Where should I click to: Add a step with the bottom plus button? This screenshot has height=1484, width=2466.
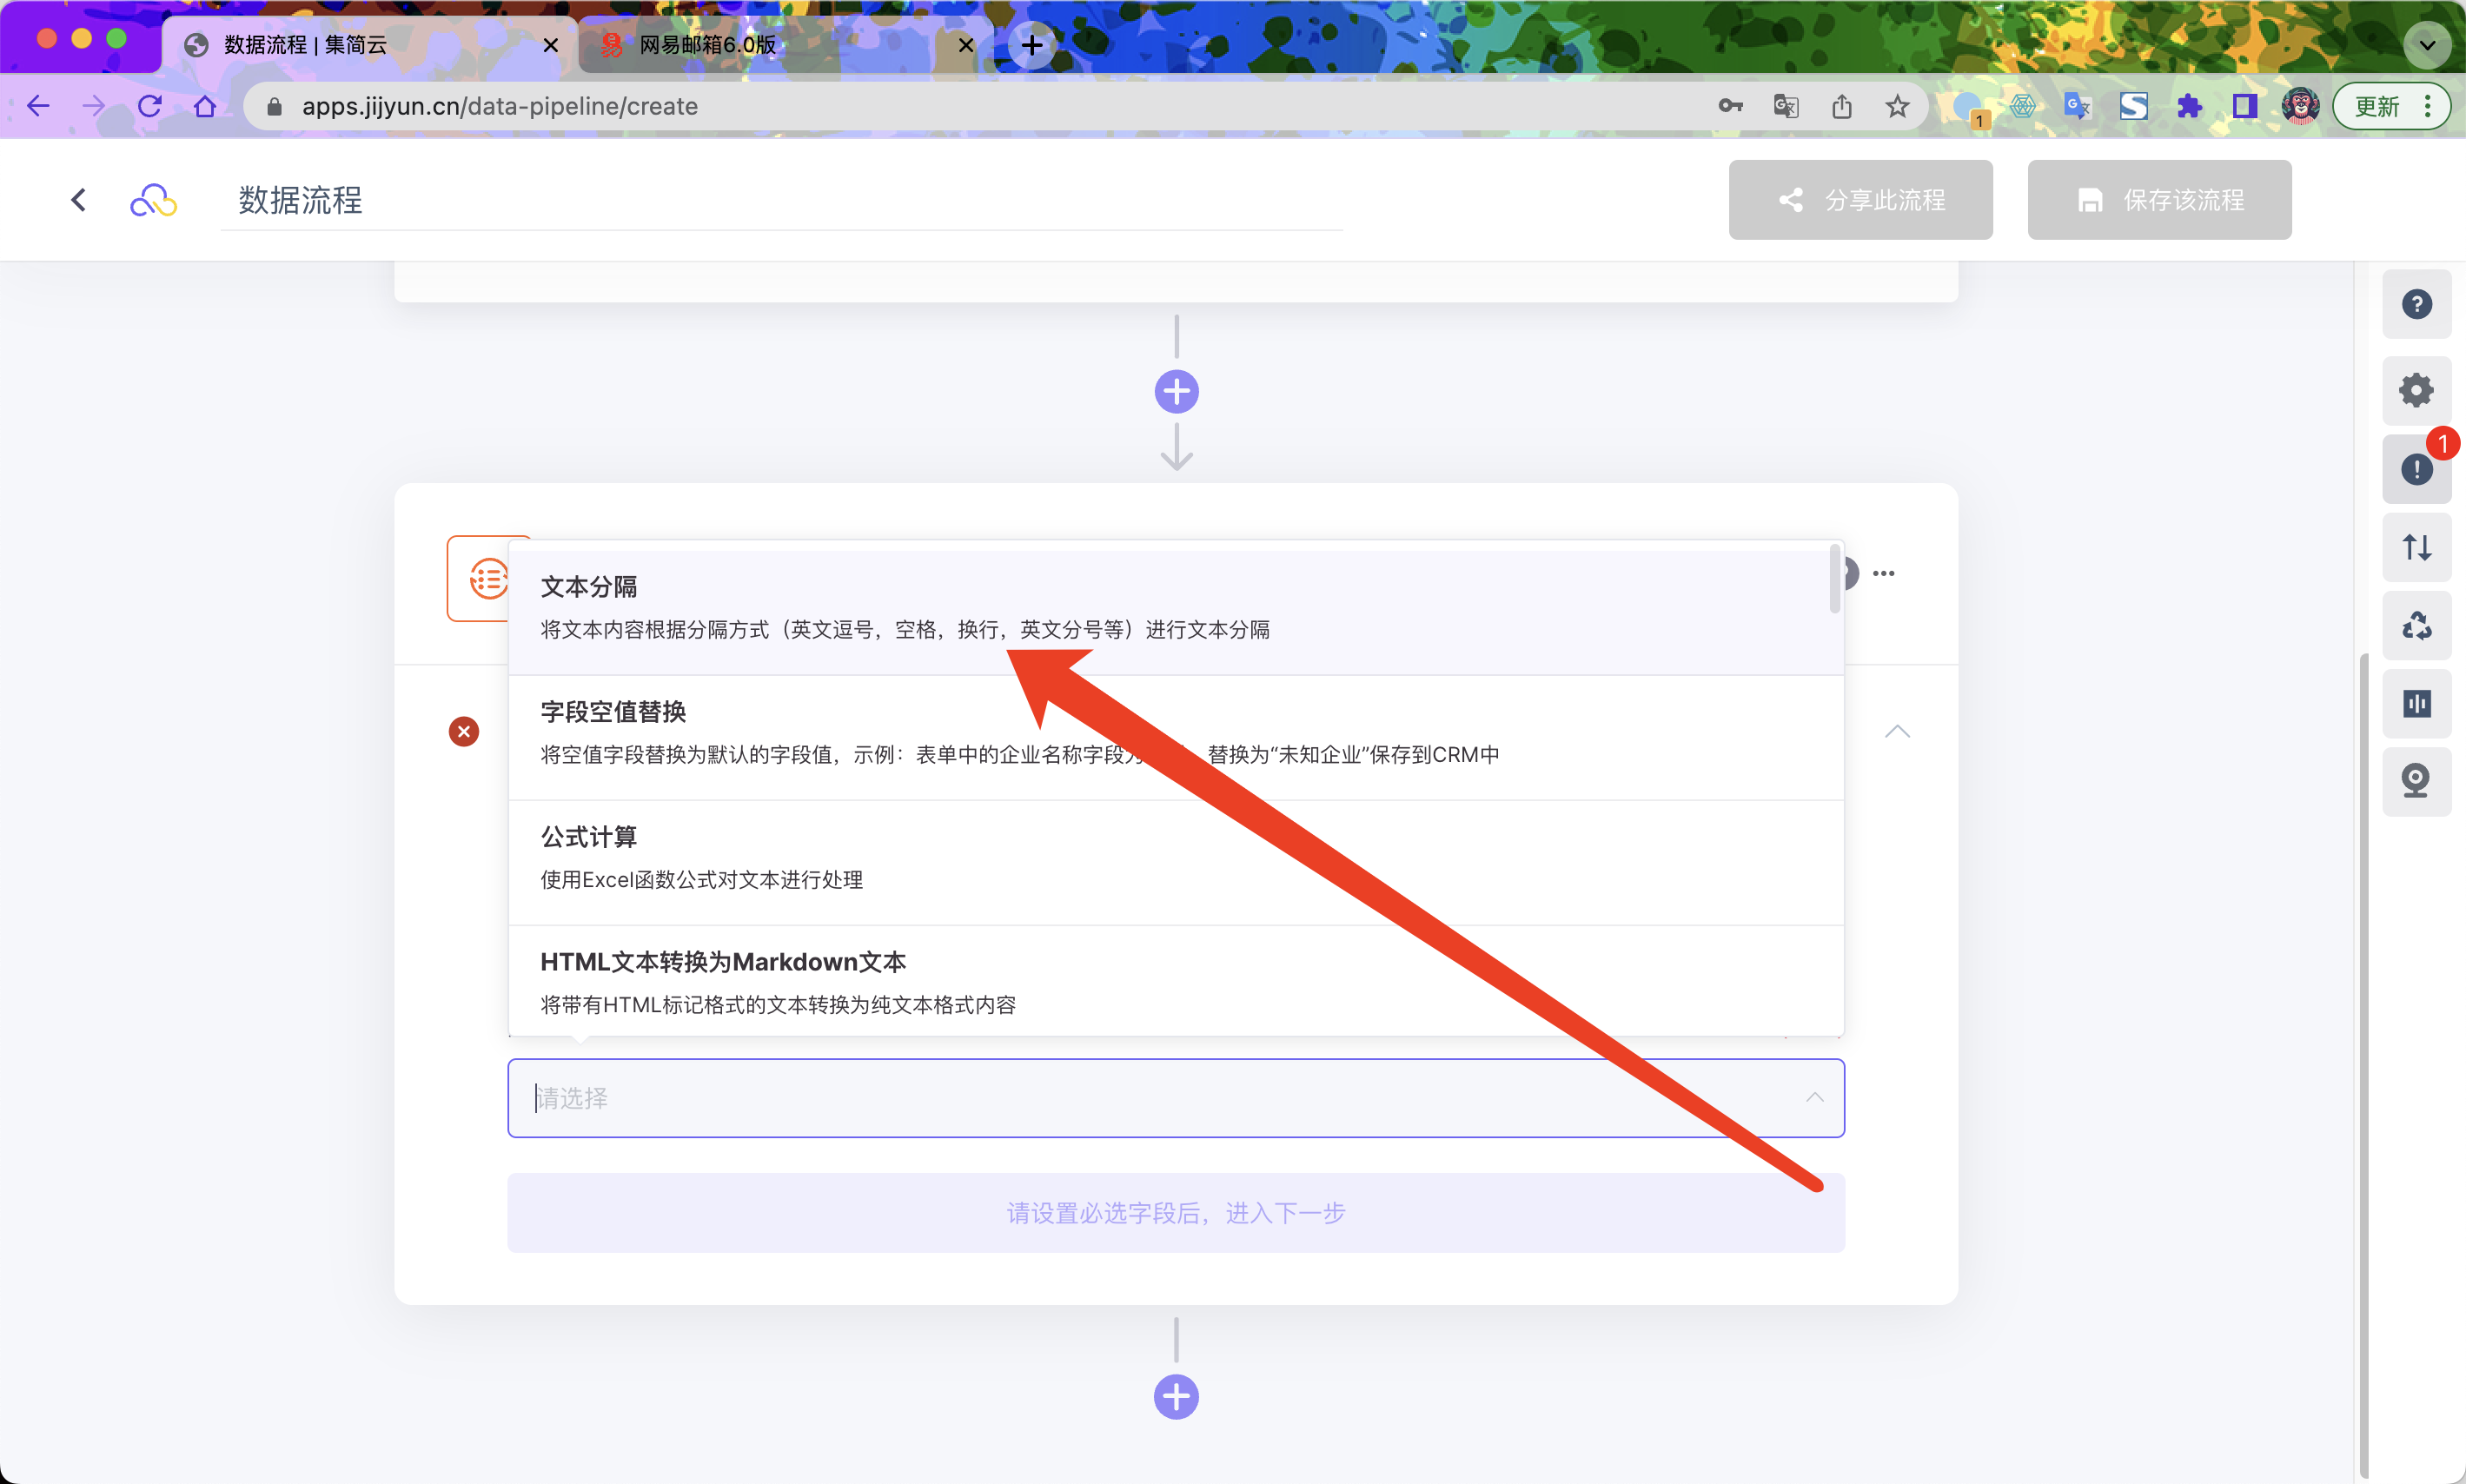point(1176,1397)
